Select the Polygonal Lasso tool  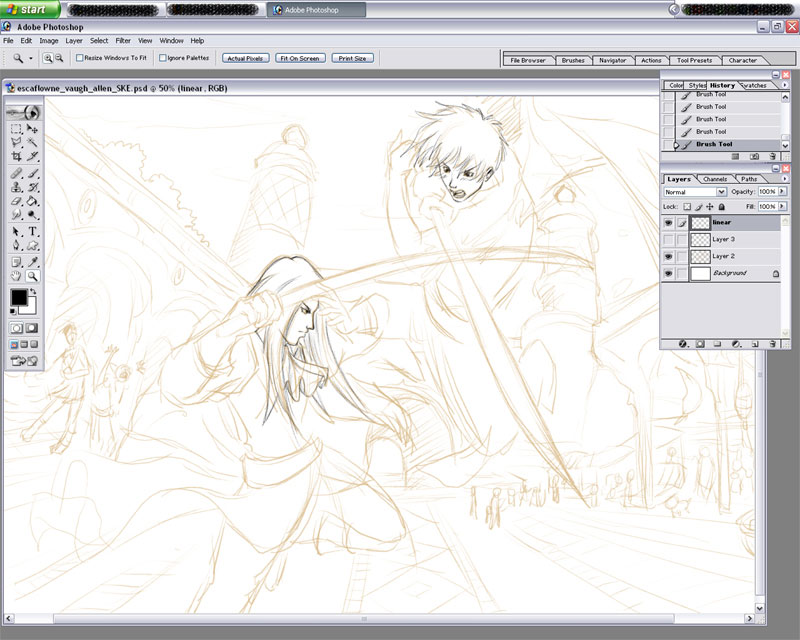pyautogui.click(x=17, y=142)
